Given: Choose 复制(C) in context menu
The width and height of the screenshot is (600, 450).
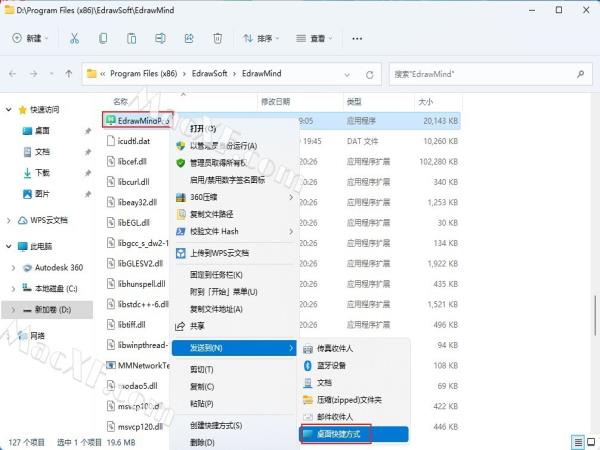Looking at the screenshot, I should coord(234,386).
